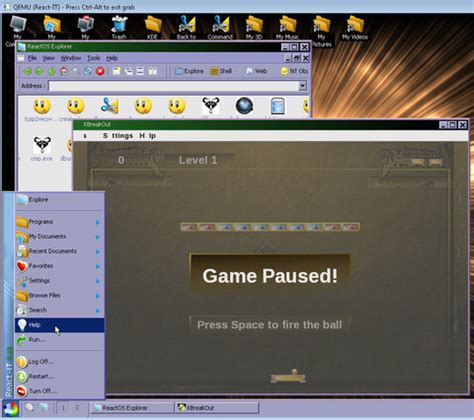Image resolution: width=474 pixels, height=420 pixels.
Task: Open the Tools menu in ReactOS Explorer
Action: click(94, 58)
